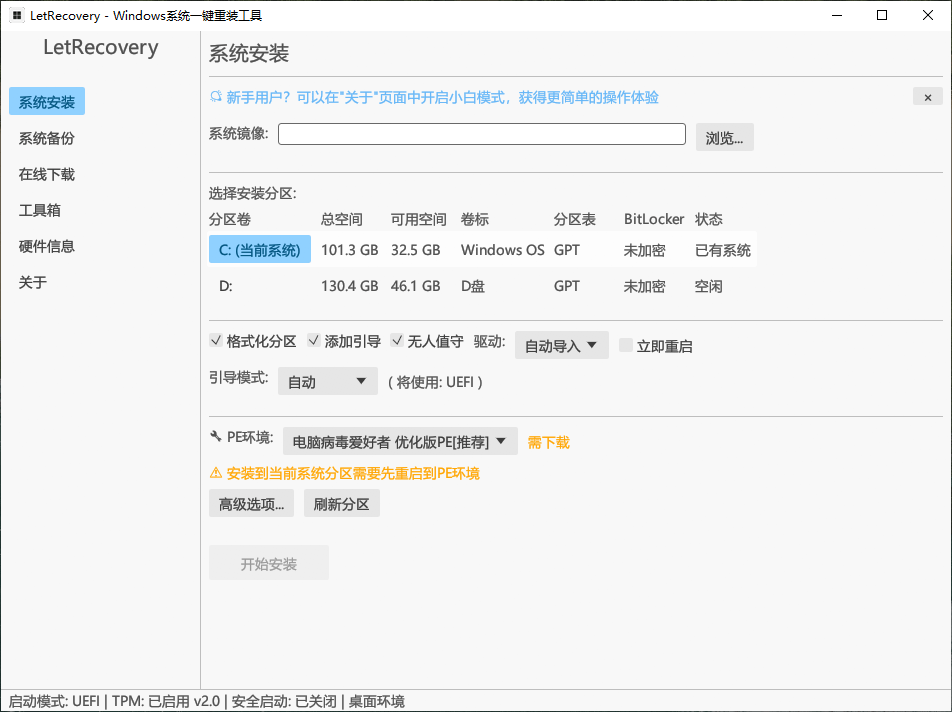Click the 安全启动: 已关闭 status entry
952x712 pixels.
point(284,701)
